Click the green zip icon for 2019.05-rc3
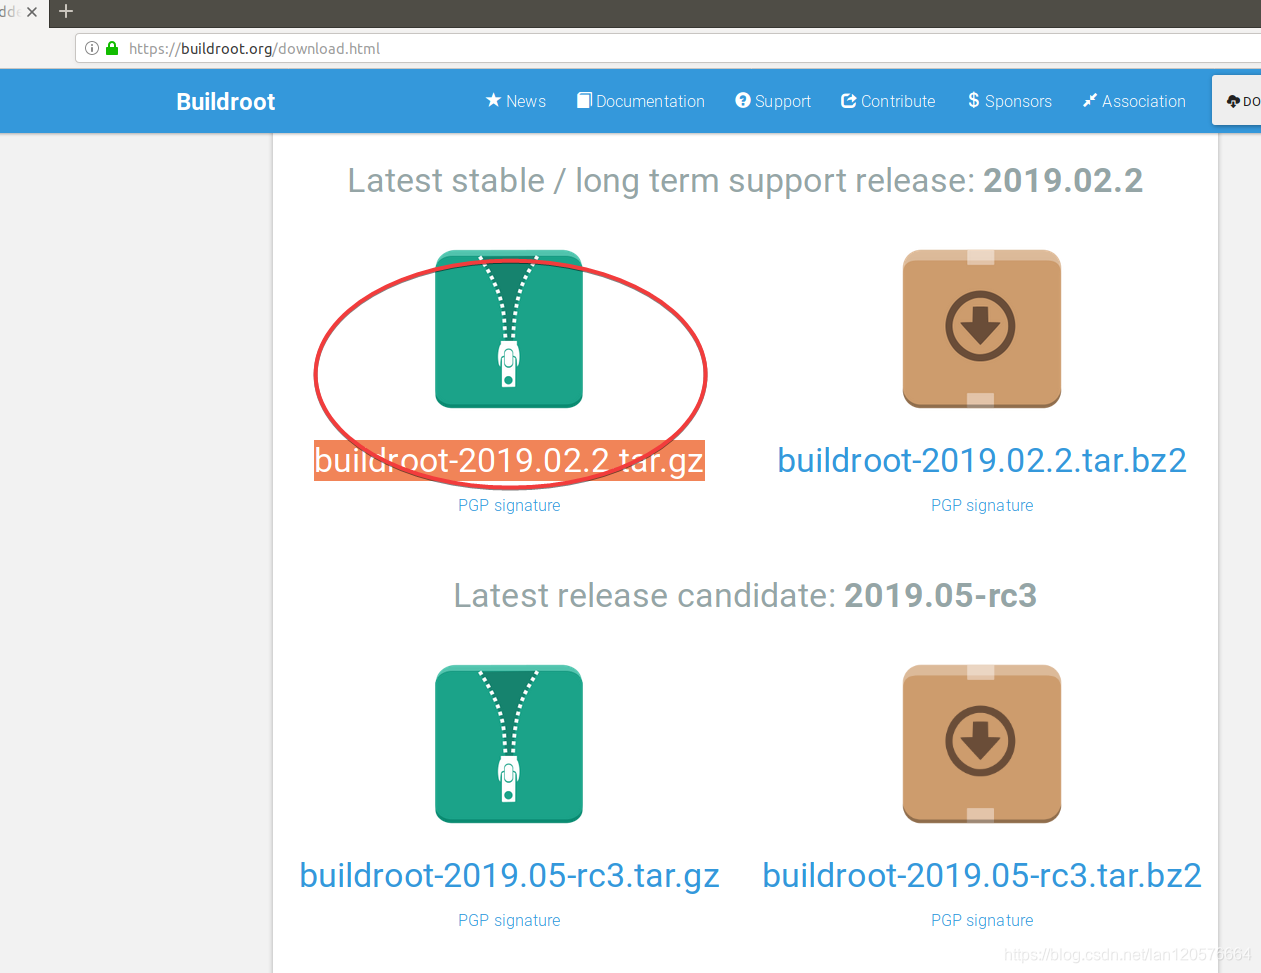The height and width of the screenshot is (973, 1261). [x=508, y=744]
